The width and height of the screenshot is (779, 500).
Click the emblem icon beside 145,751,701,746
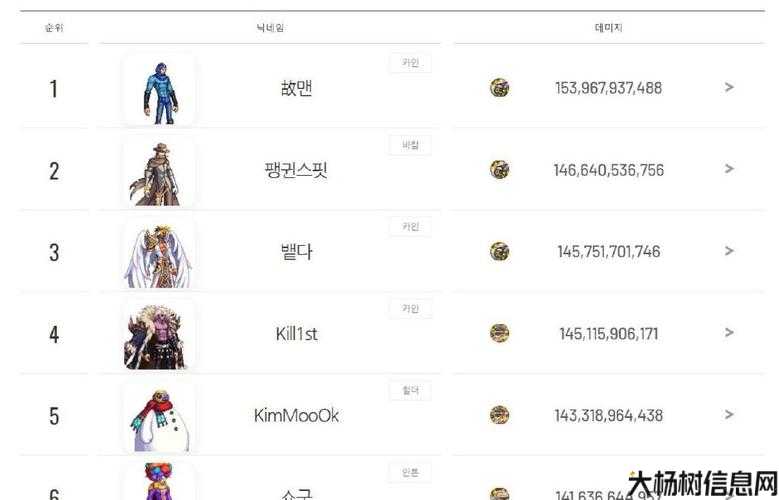499,251
